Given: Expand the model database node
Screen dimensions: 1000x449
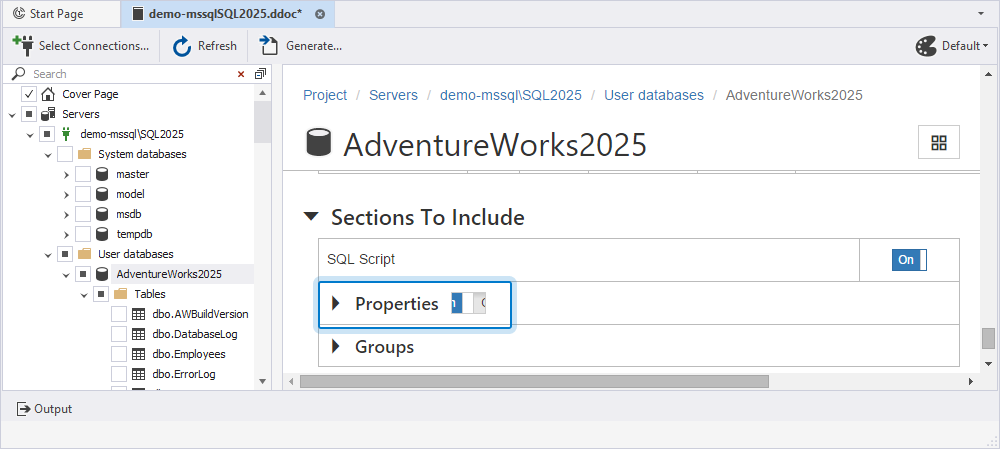Looking at the screenshot, I should 66,194.
